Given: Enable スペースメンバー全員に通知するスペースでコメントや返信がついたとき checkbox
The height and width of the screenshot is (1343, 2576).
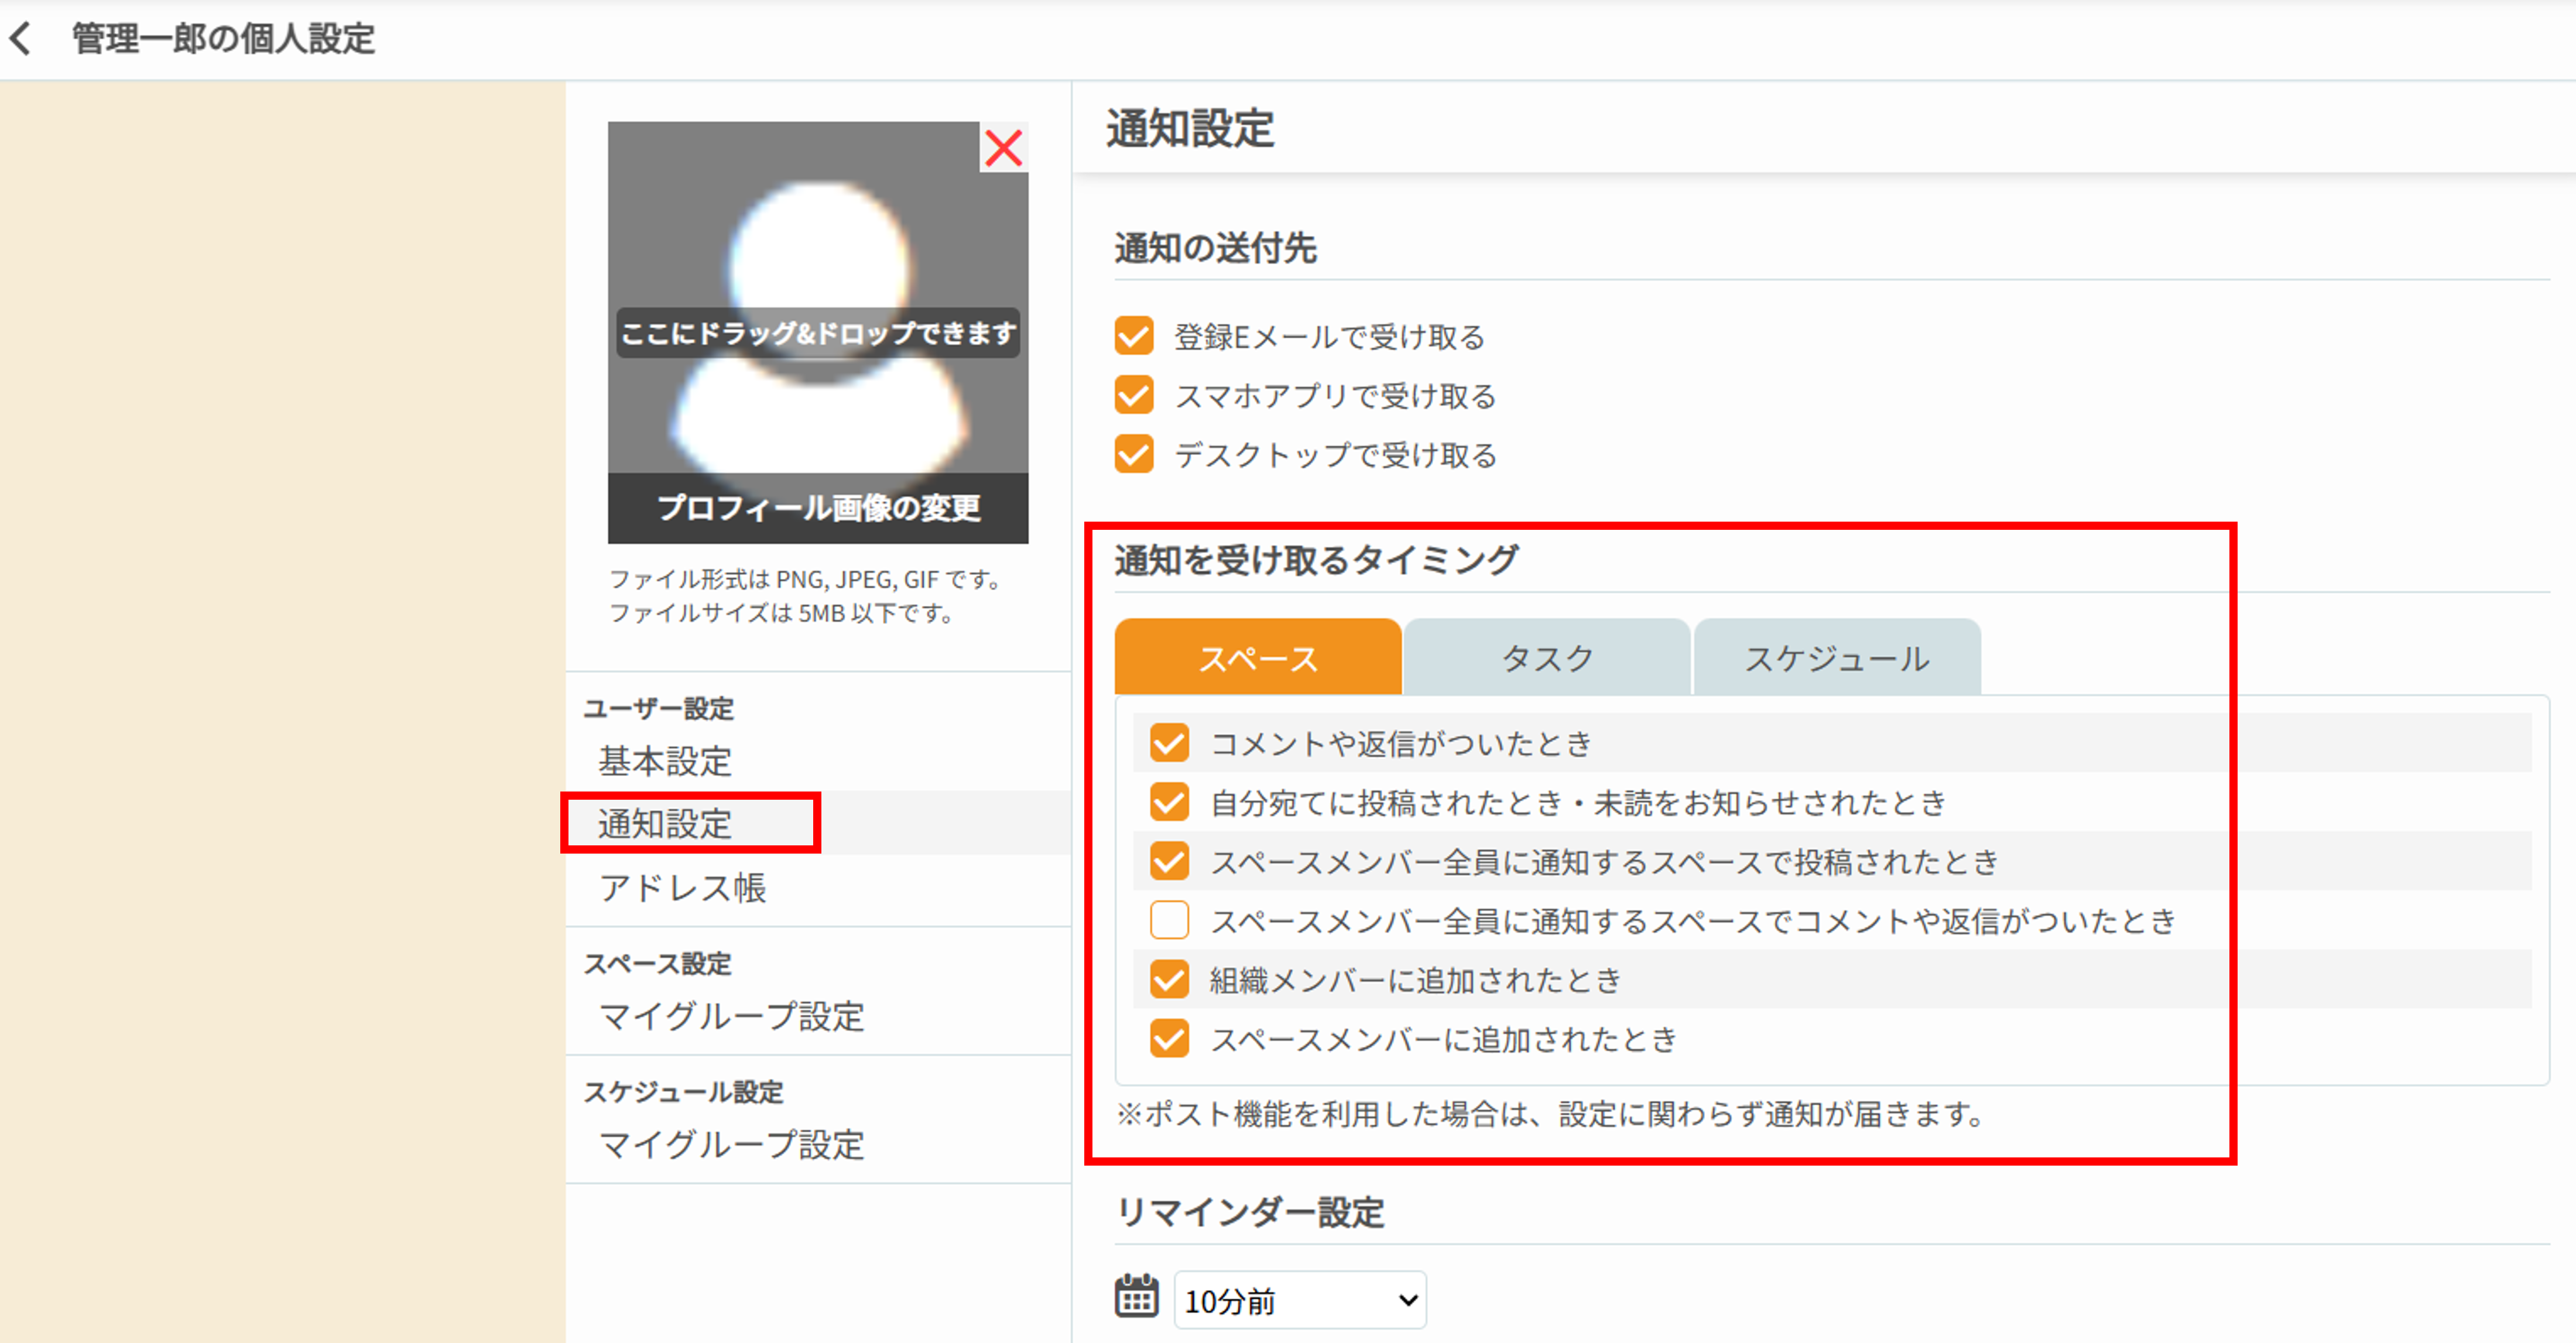Looking at the screenshot, I should (1169, 920).
